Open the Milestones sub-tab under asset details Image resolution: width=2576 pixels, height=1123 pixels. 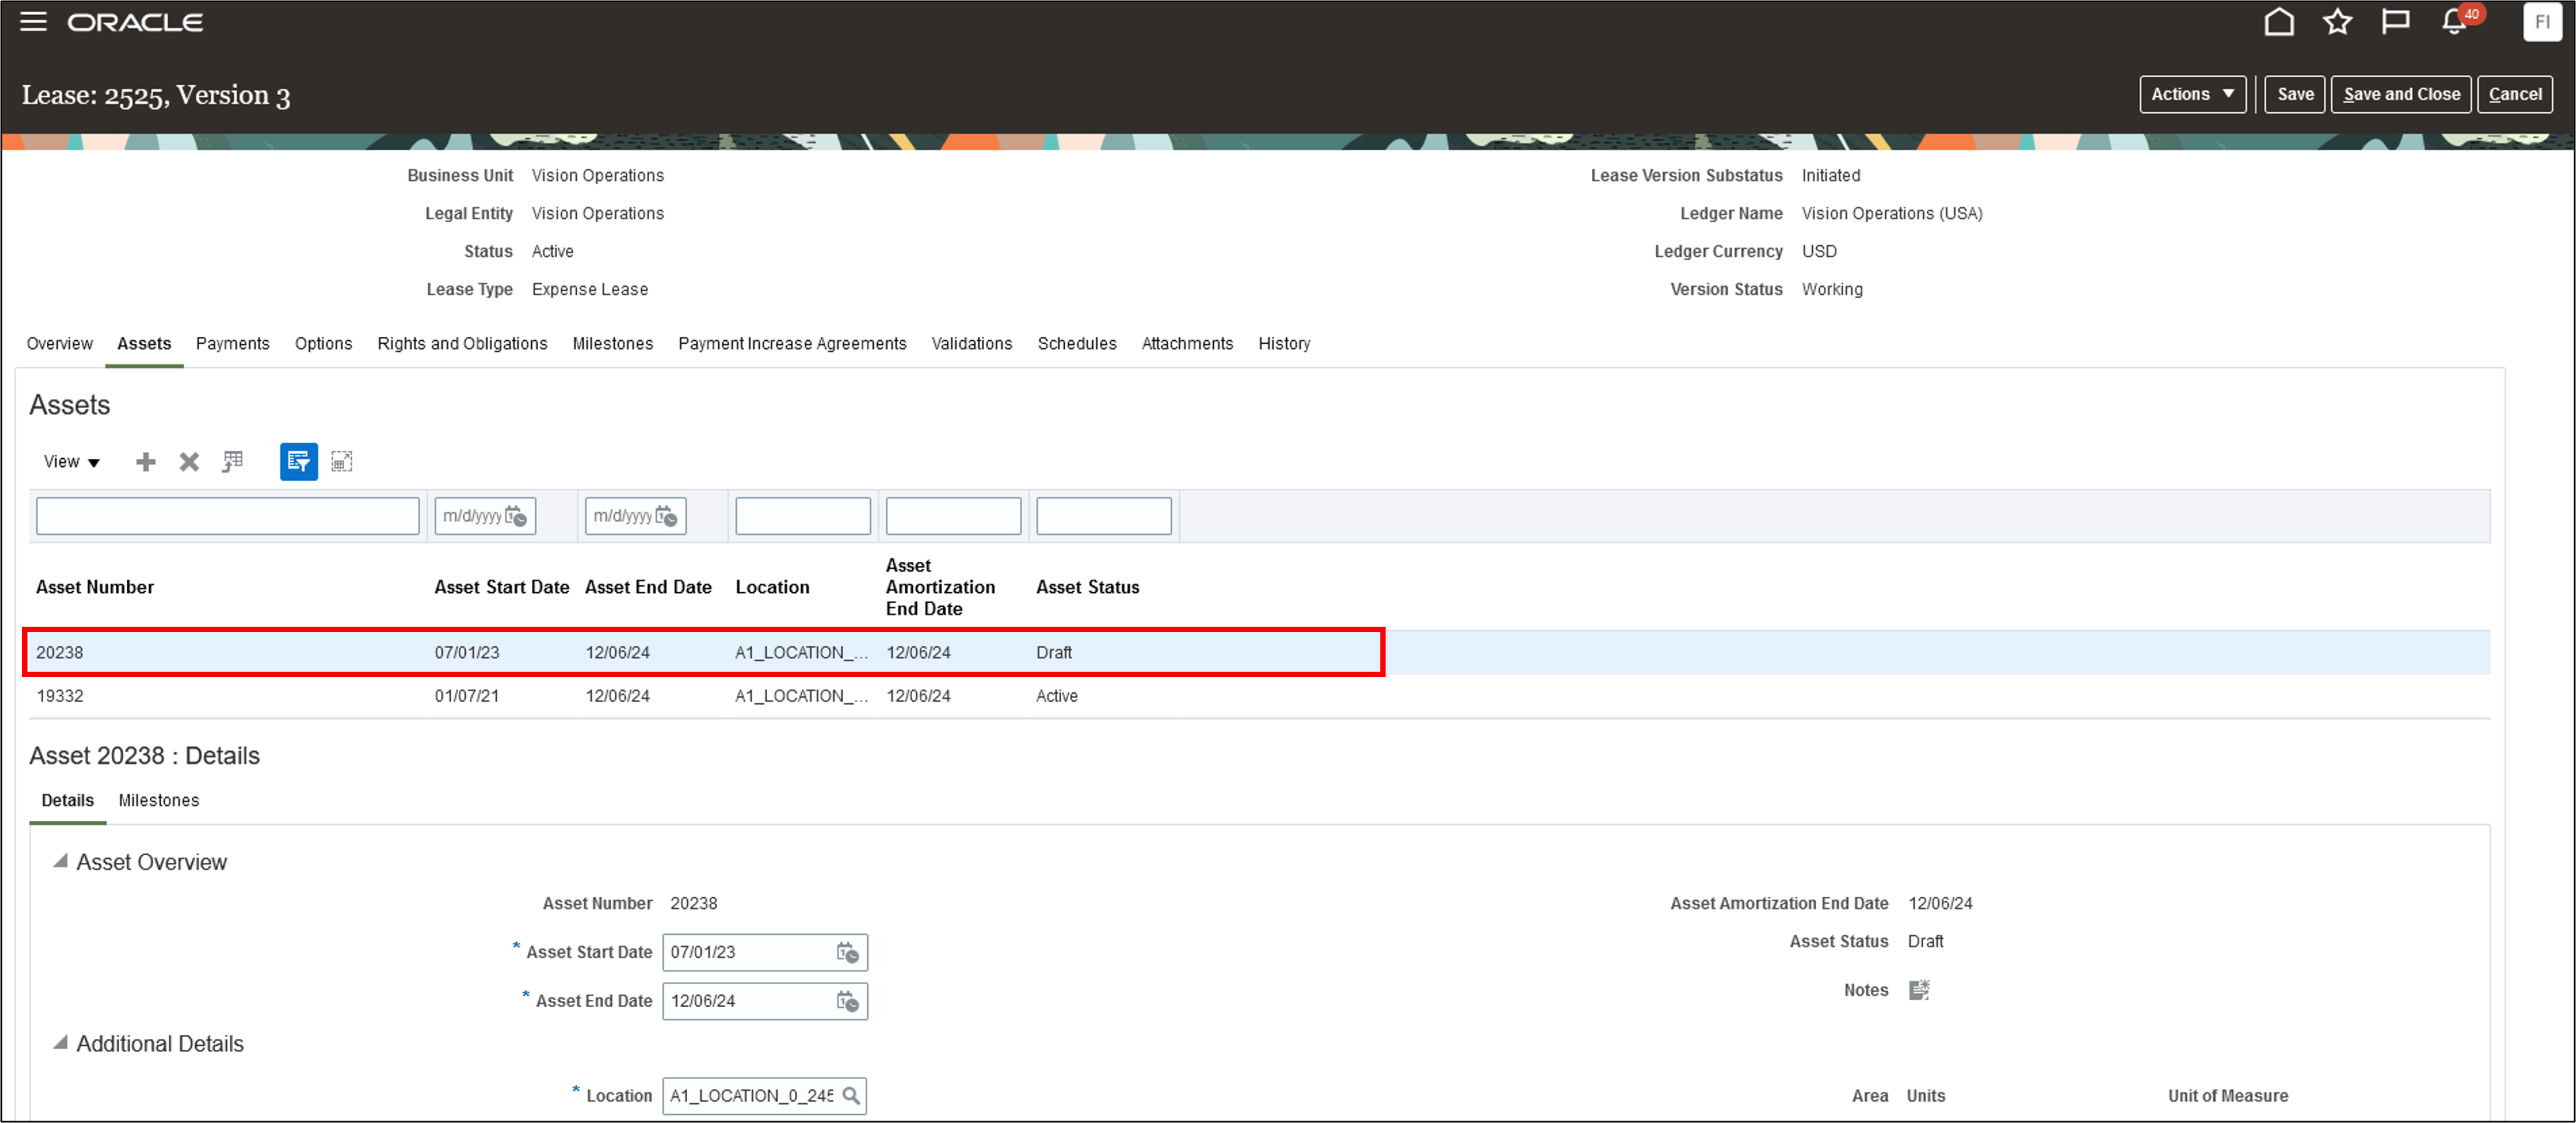(158, 800)
